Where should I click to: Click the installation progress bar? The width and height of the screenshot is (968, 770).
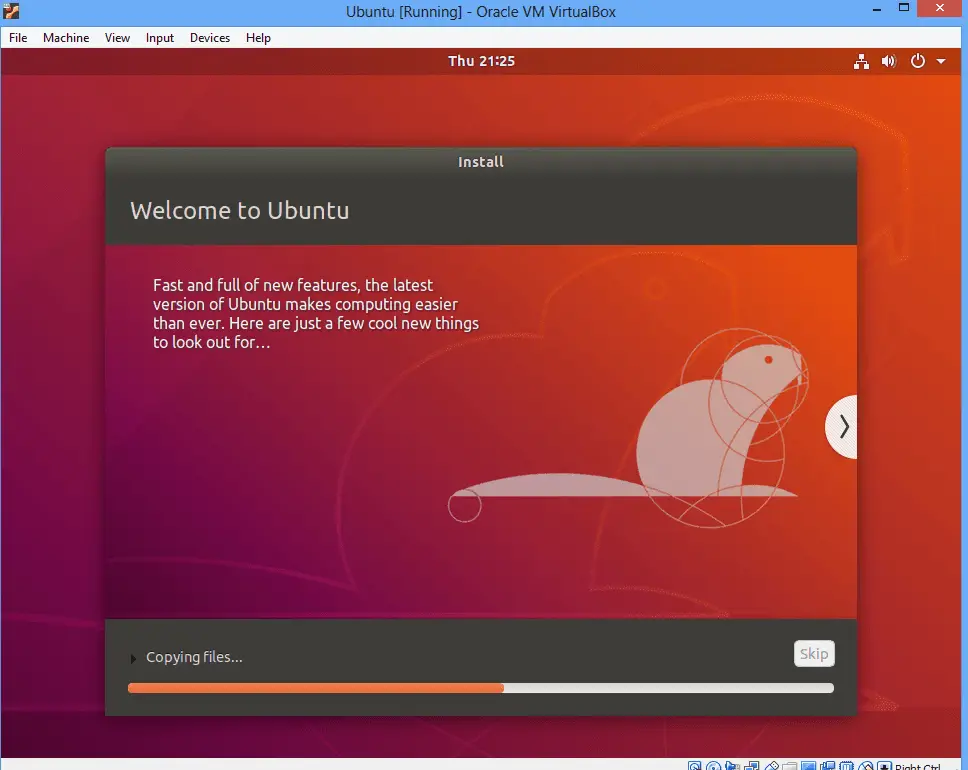(x=480, y=688)
